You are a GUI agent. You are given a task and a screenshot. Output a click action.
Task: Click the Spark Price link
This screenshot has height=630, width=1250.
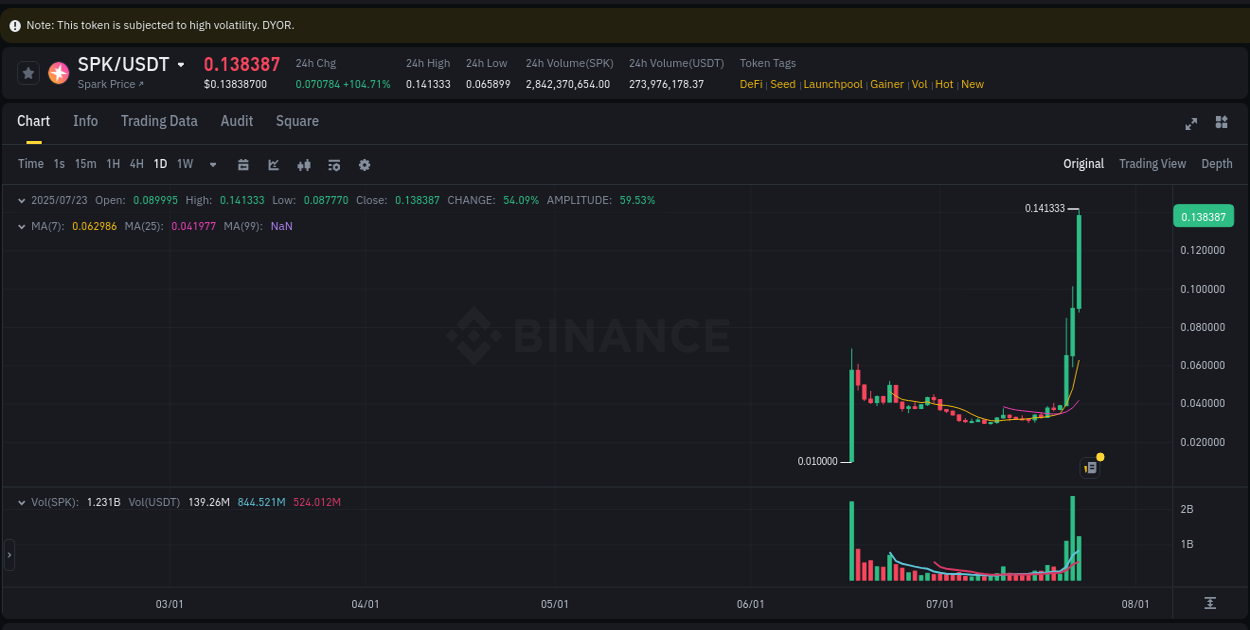(107, 84)
